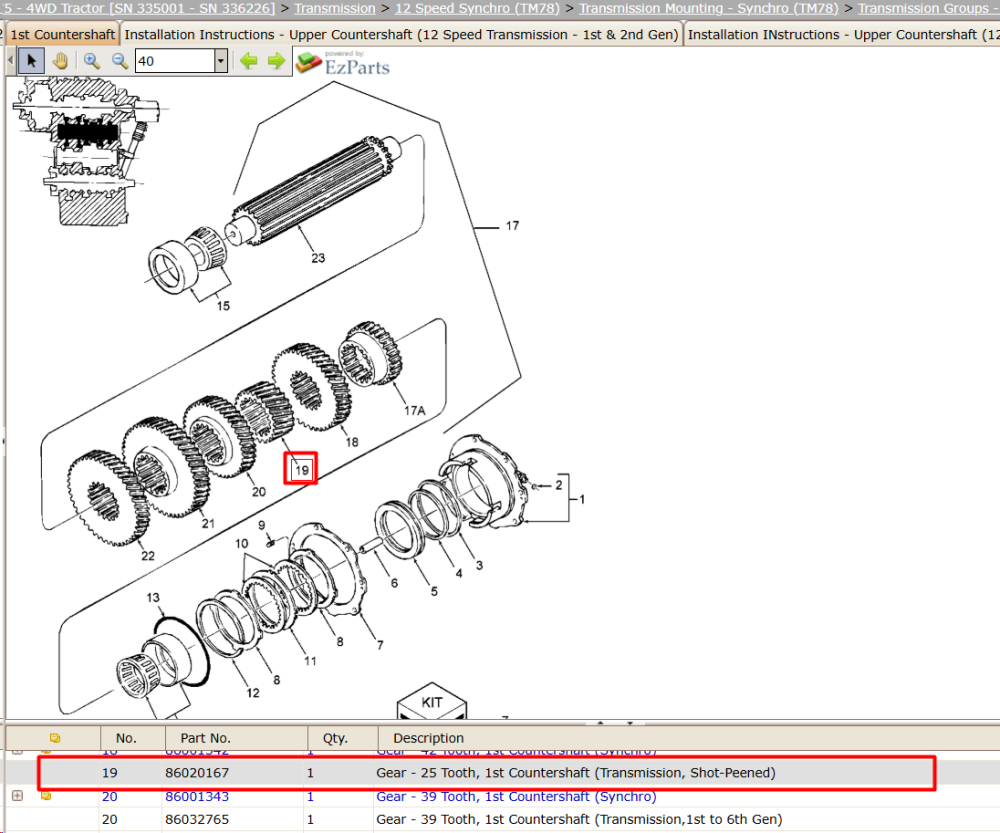1000x833 pixels.
Task: Click callout 22 on the diagram
Action: click(x=148, y=556)
